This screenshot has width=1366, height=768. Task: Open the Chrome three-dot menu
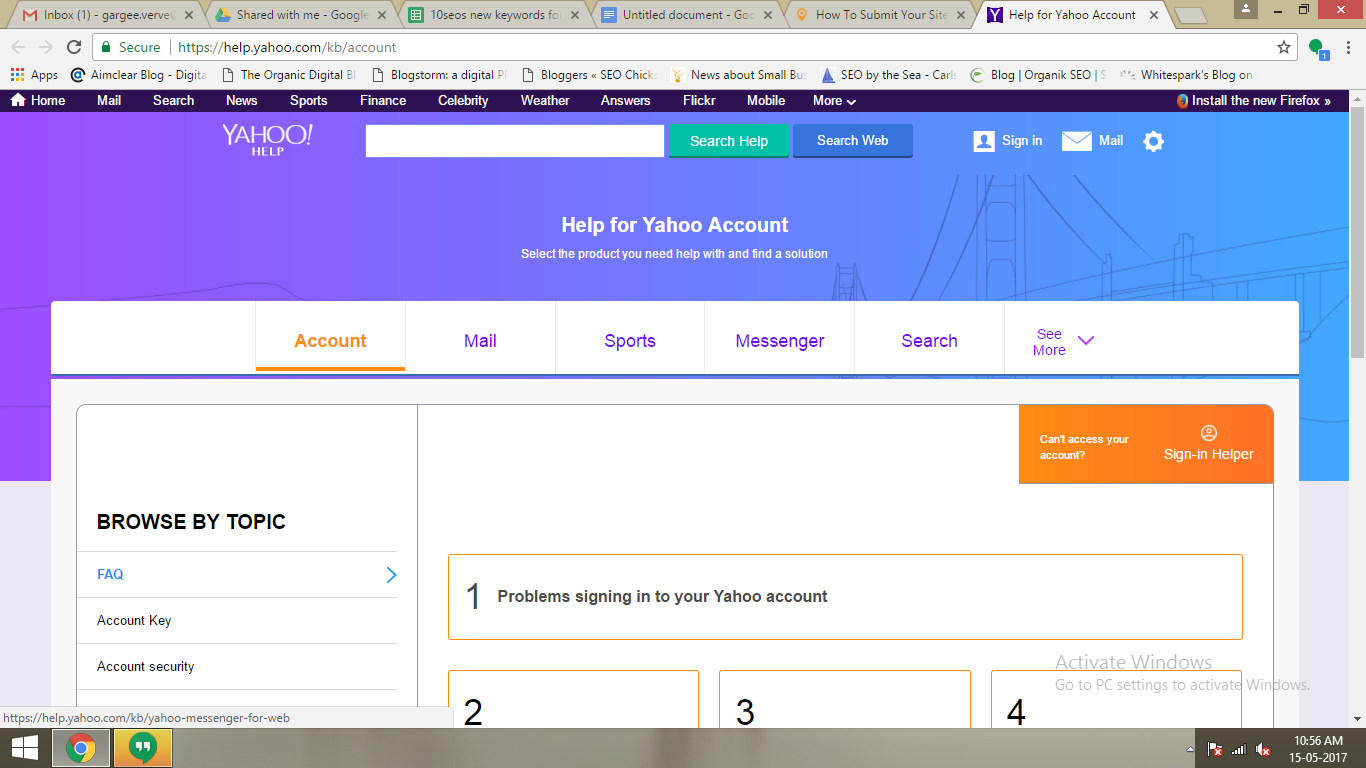1348,47
